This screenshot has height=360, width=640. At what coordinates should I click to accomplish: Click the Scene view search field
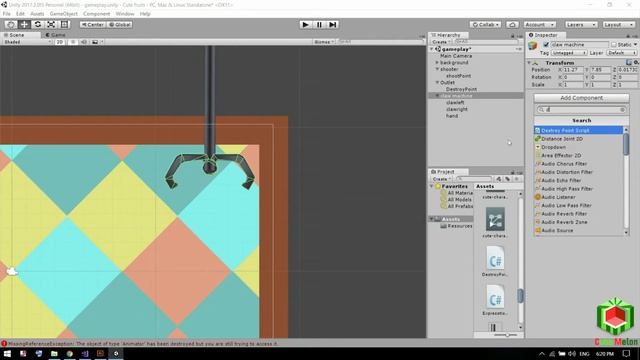click(380, 42)
